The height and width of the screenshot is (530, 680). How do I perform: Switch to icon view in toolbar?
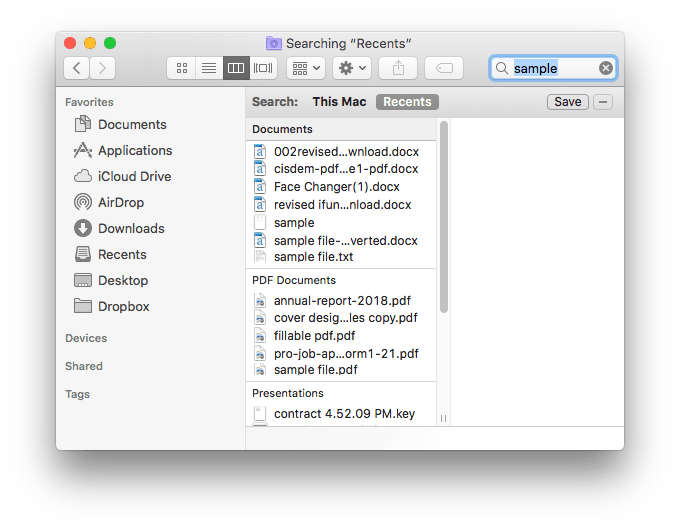click(181, 68)
